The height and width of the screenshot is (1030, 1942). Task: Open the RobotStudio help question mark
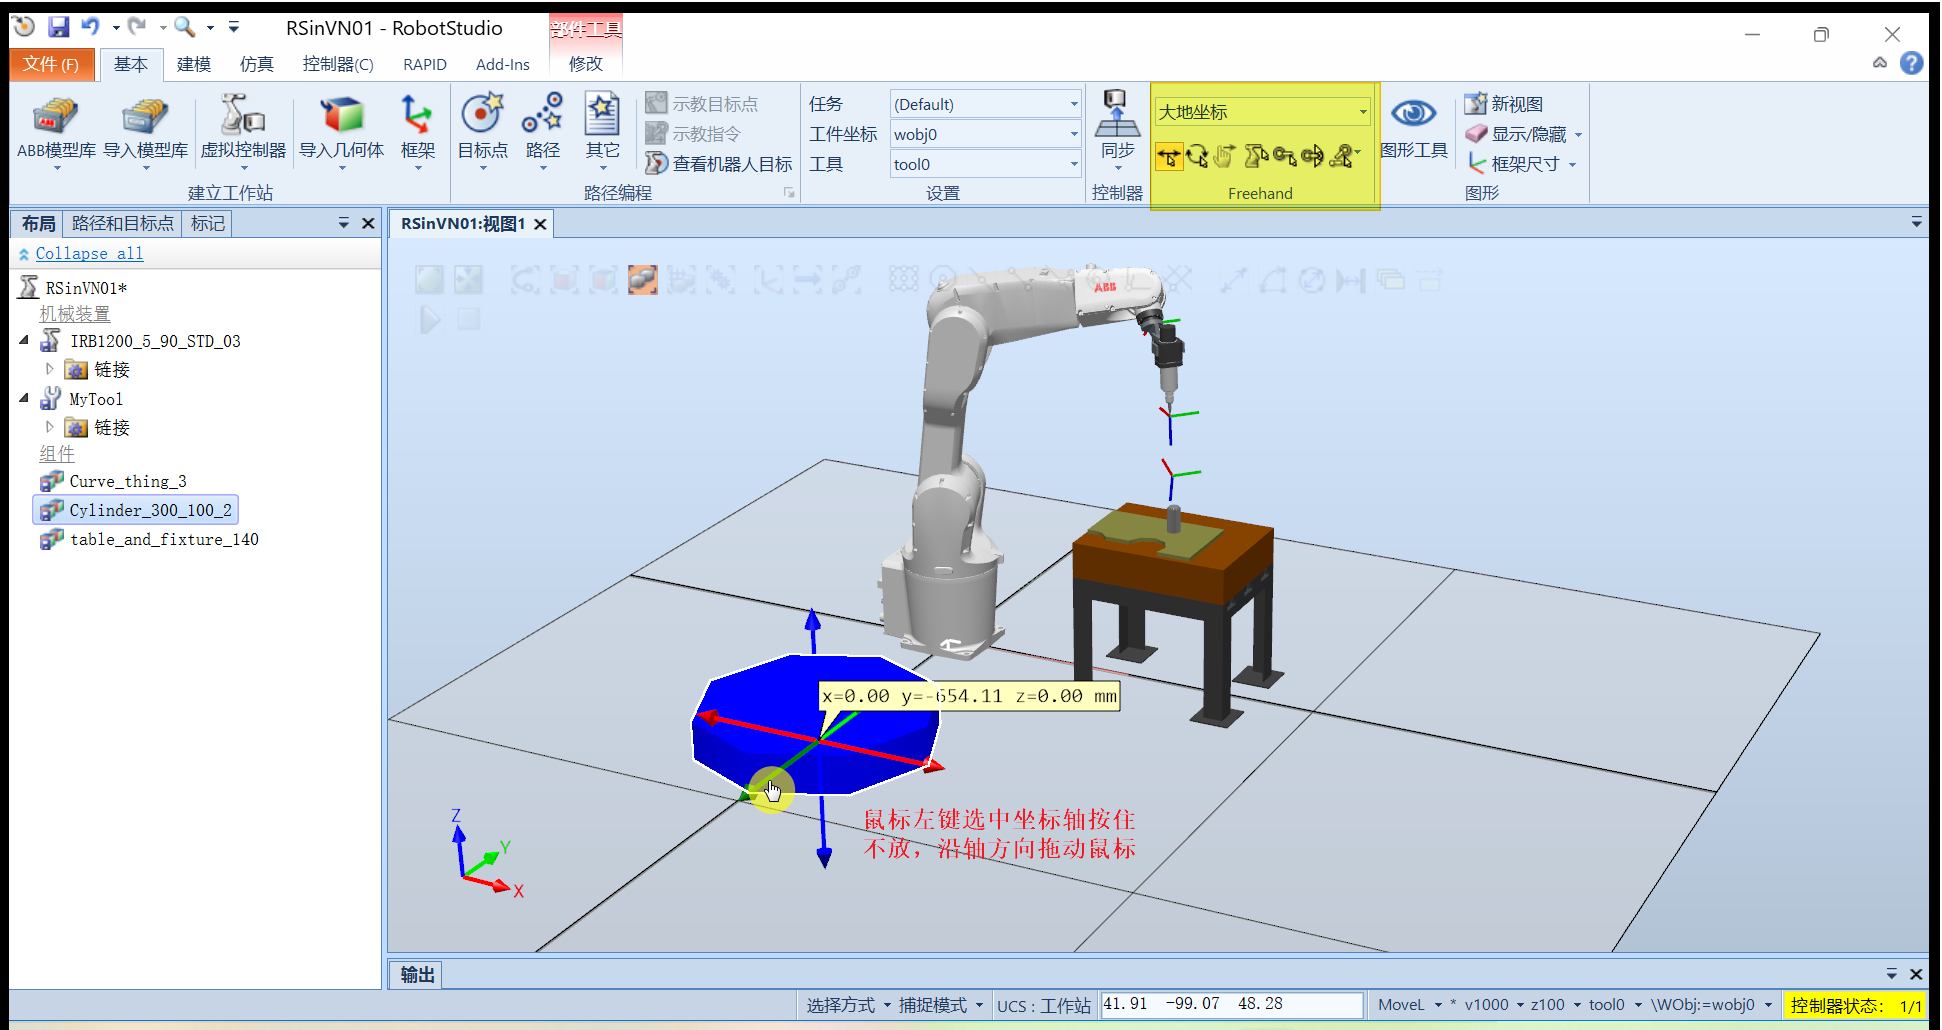pyautogui.click(x=1911, y=63)
